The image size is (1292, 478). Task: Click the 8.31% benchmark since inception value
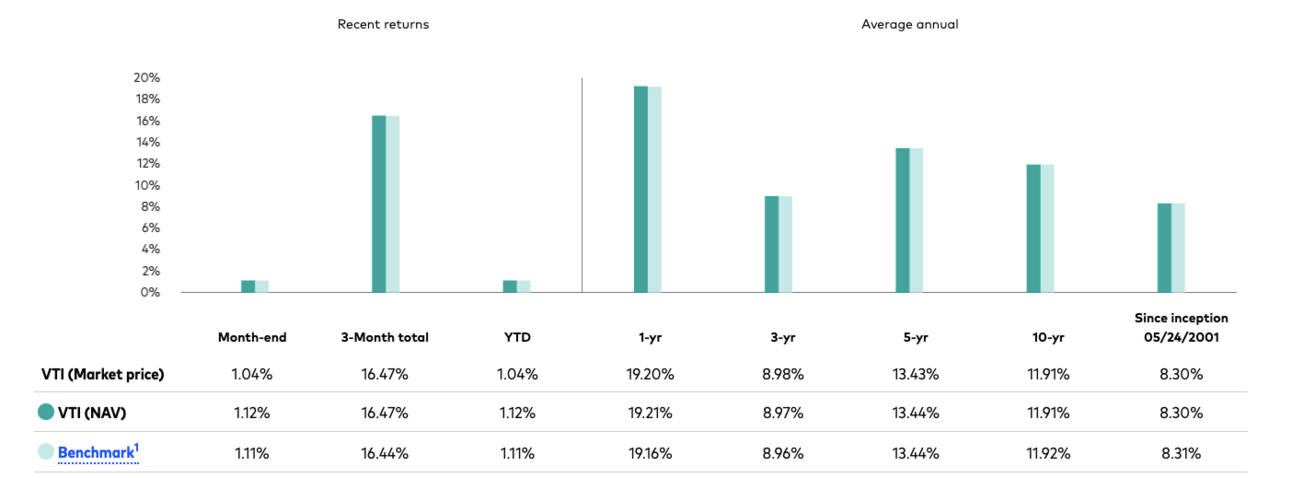(x=1180, y=453)
